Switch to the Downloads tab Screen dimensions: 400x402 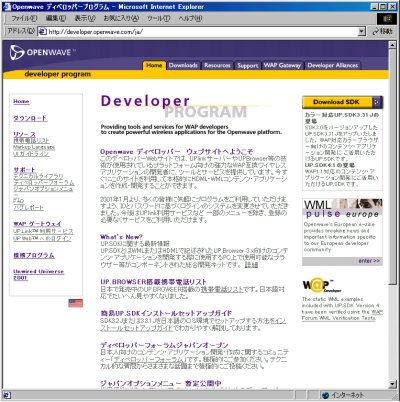[x=183, y=65]
